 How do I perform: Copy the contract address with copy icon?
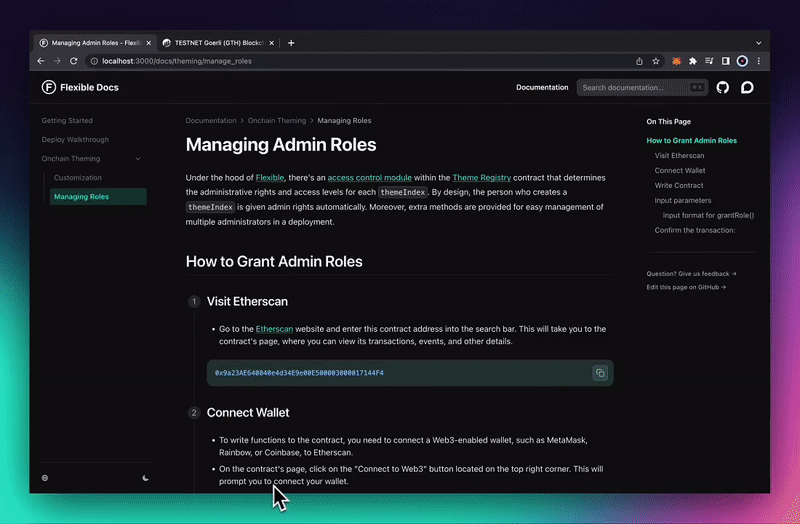[x=600, y=373]
